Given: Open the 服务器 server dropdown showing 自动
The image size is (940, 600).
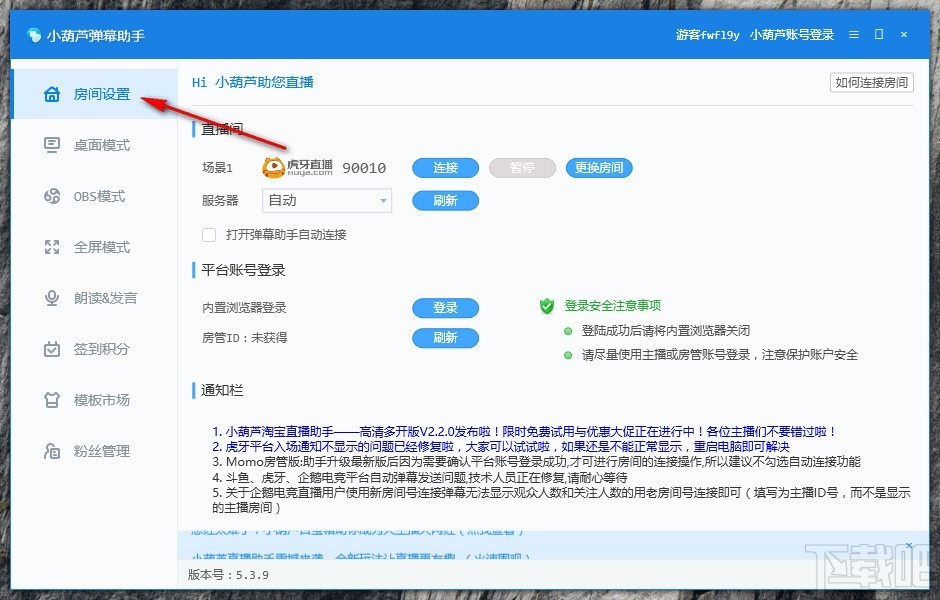Looking at the screenshot, I should (327, 200).
